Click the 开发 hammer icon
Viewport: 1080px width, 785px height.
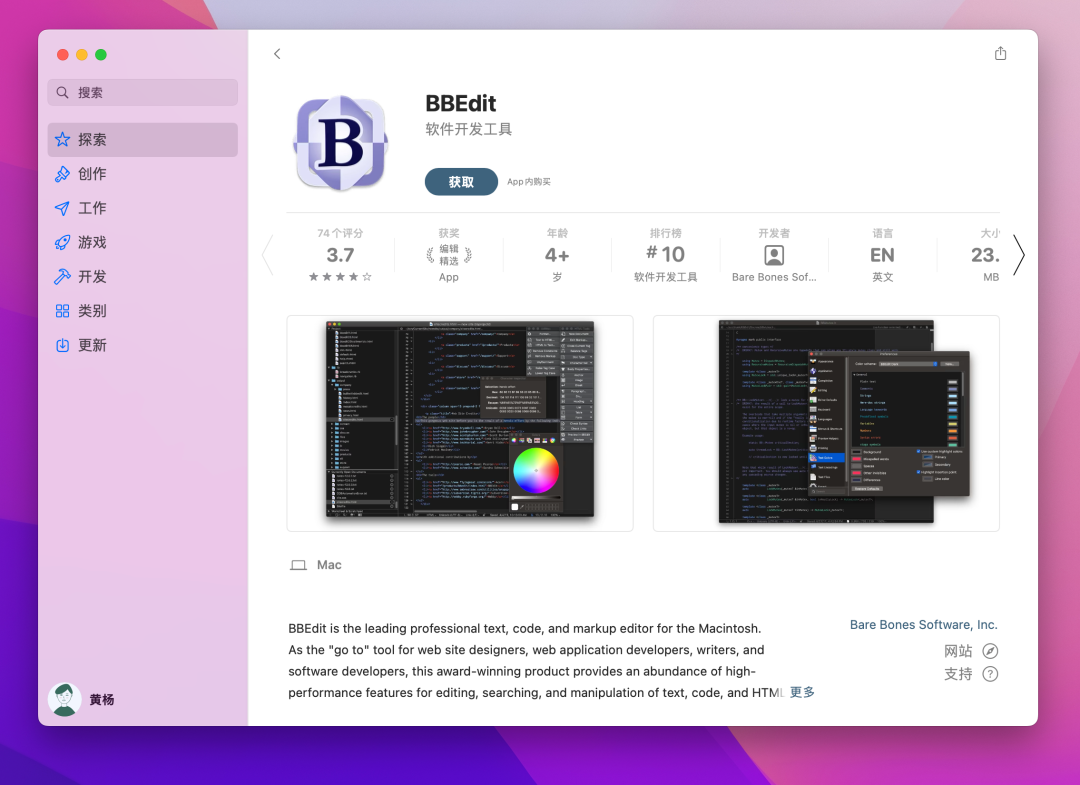63,276
